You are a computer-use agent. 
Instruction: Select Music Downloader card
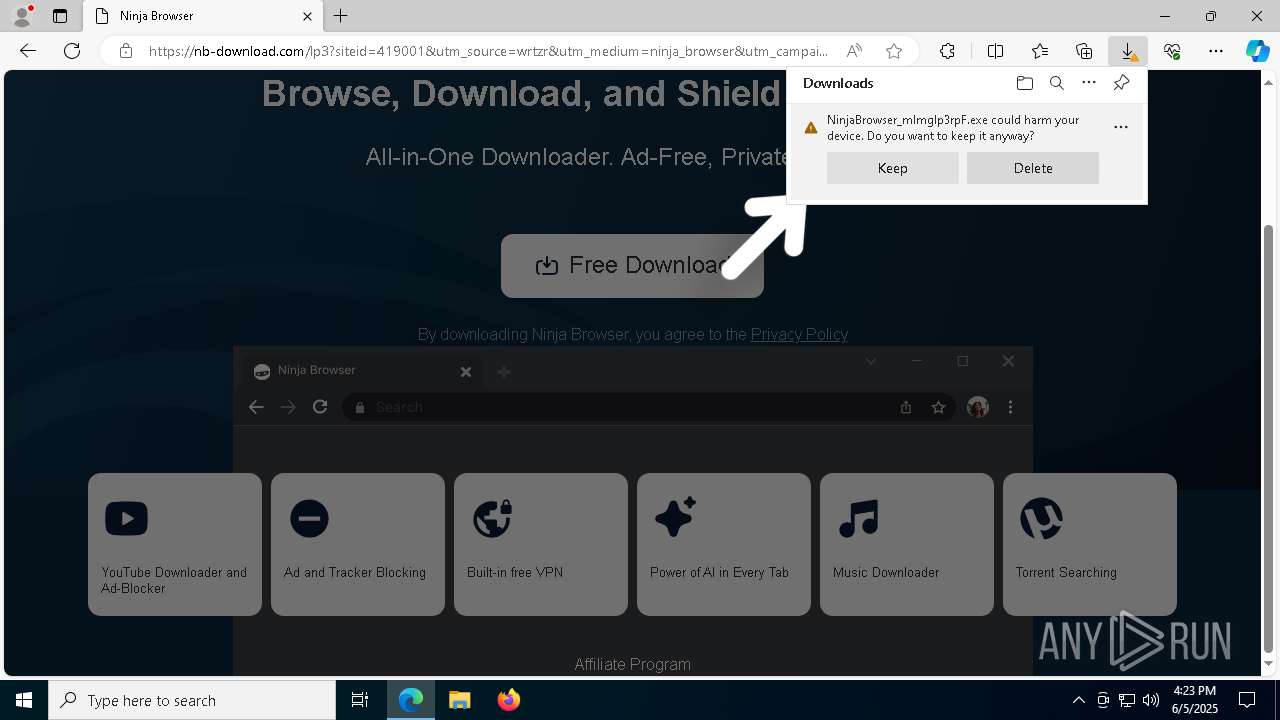pos(907,544)
